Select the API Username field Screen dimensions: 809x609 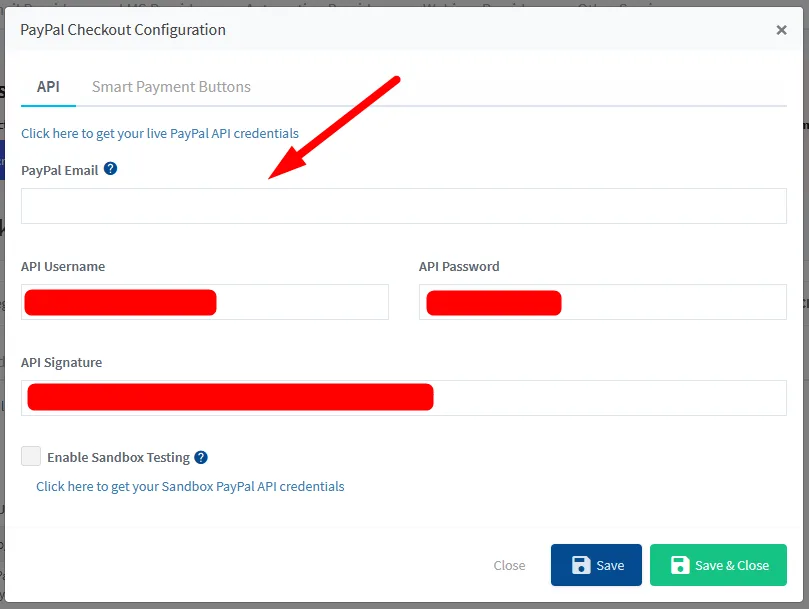[205, 302]
